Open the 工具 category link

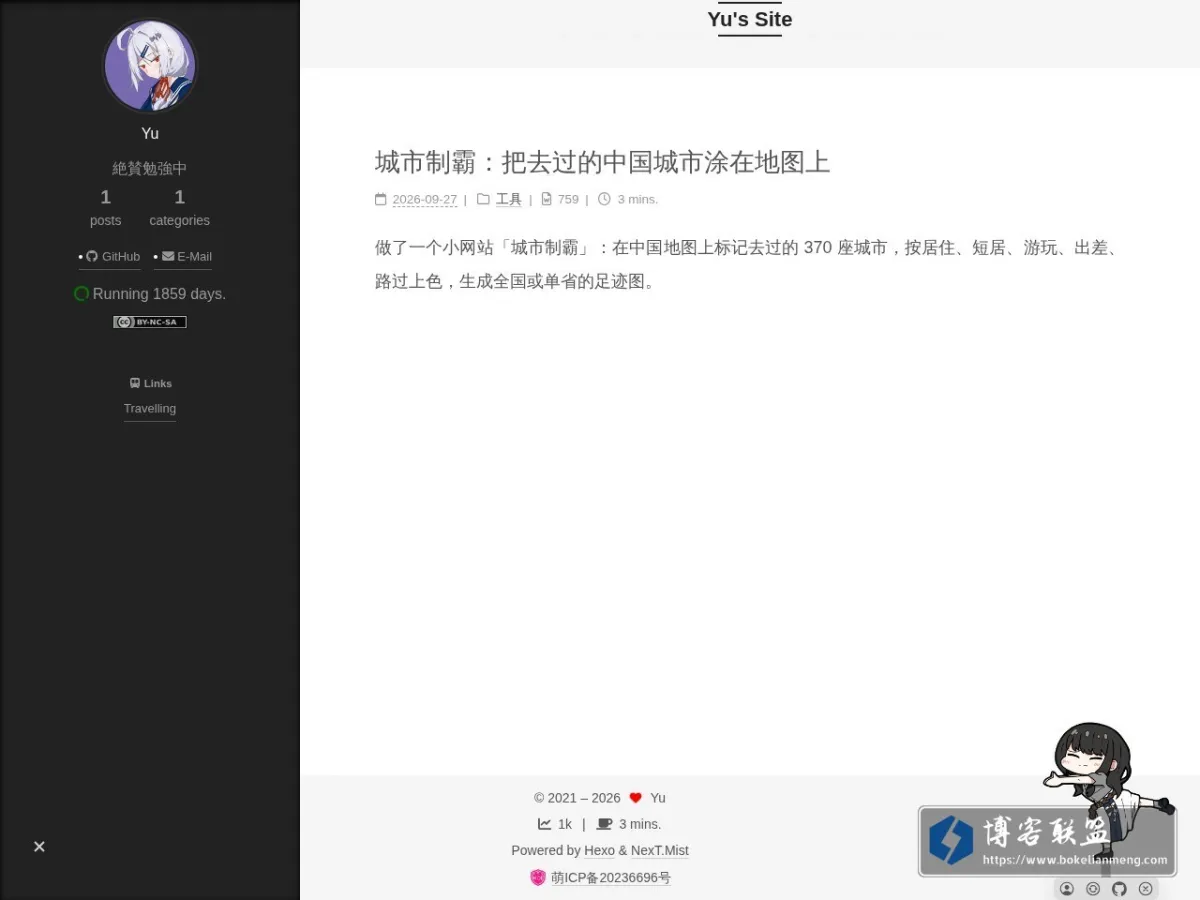(x=509, y=200)
